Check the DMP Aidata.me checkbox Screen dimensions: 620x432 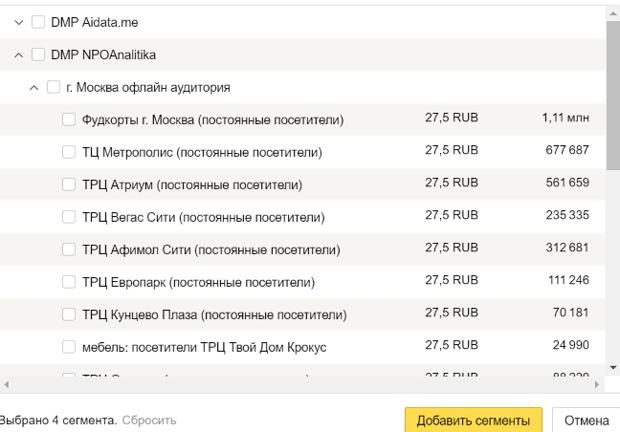[x=38, y=22]
